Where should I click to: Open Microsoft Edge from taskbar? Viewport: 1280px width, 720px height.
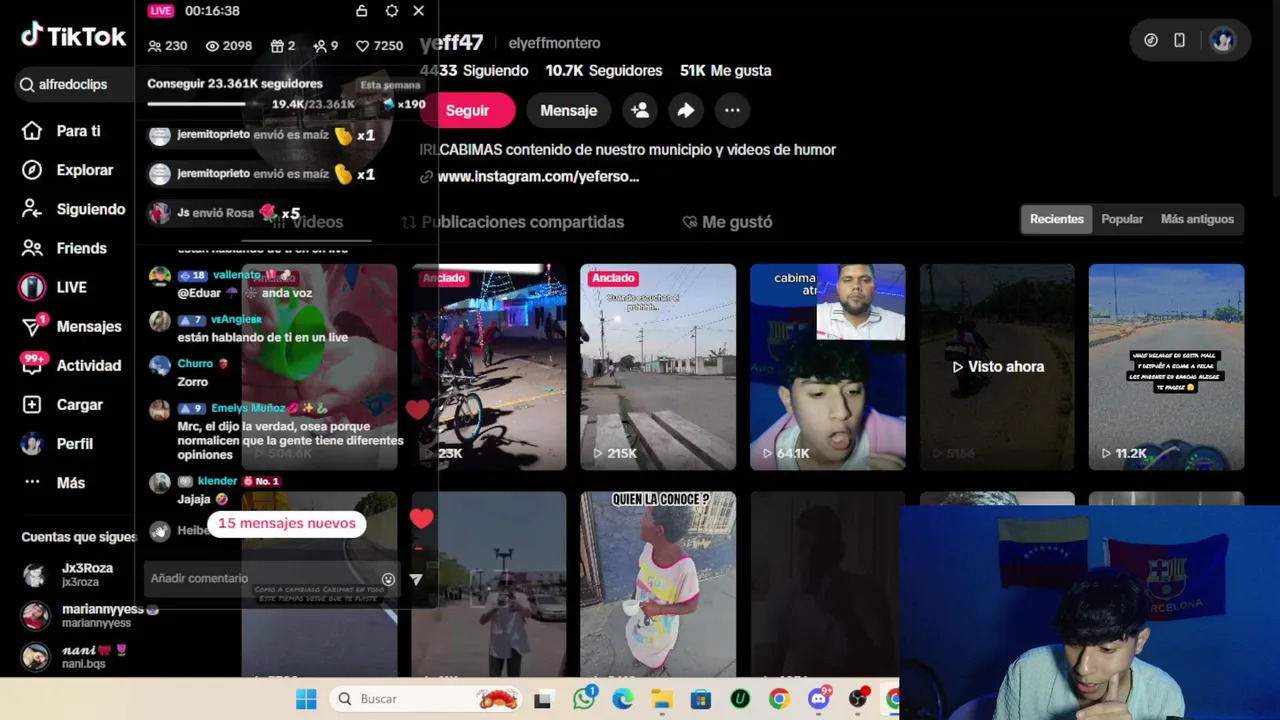pyautogui.click(x=622, y=699)
